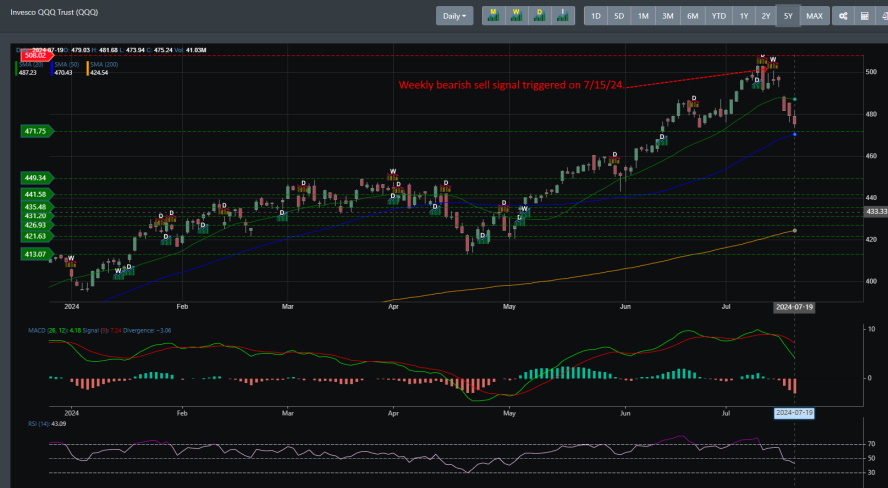This screenshot has height=488, width=888.
Task: Click the 426.93 support level tag
Action: 36,225
